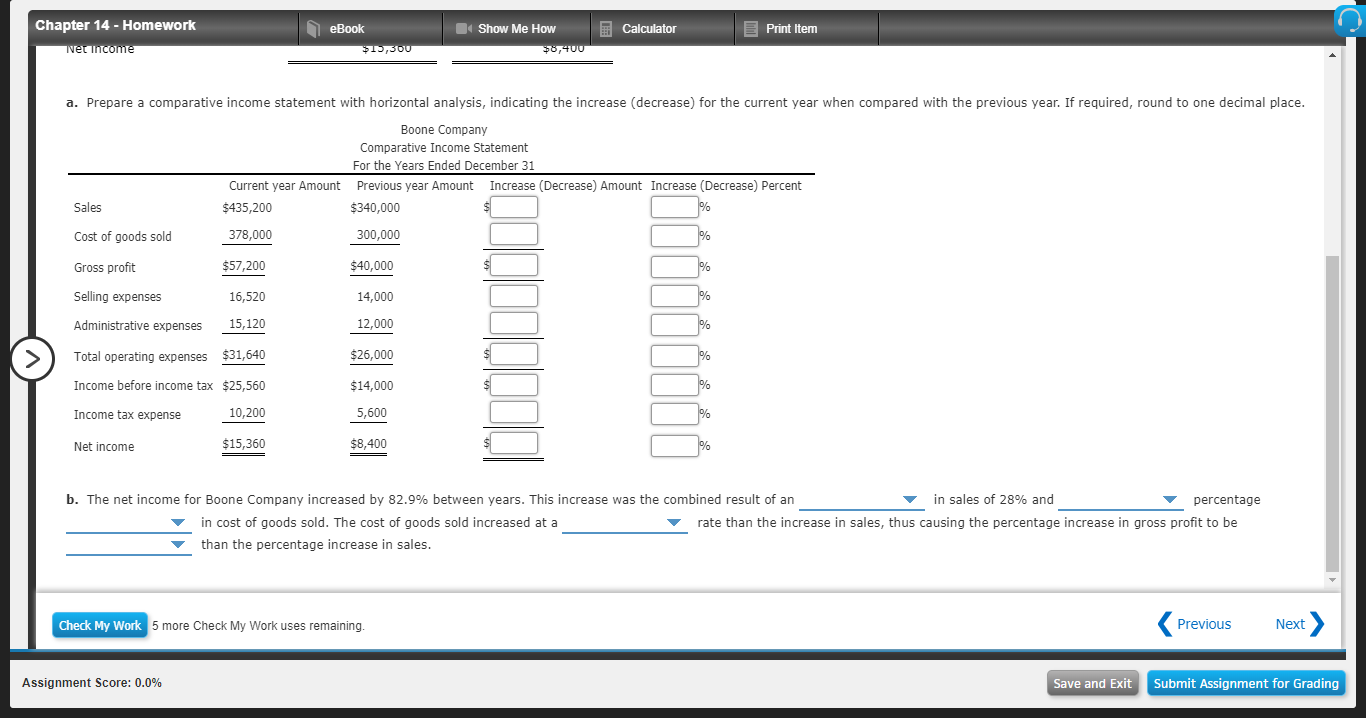Viewport: 1366px width, 718px height.
Task: Click the Check My Work button
Action: (100, 625)
